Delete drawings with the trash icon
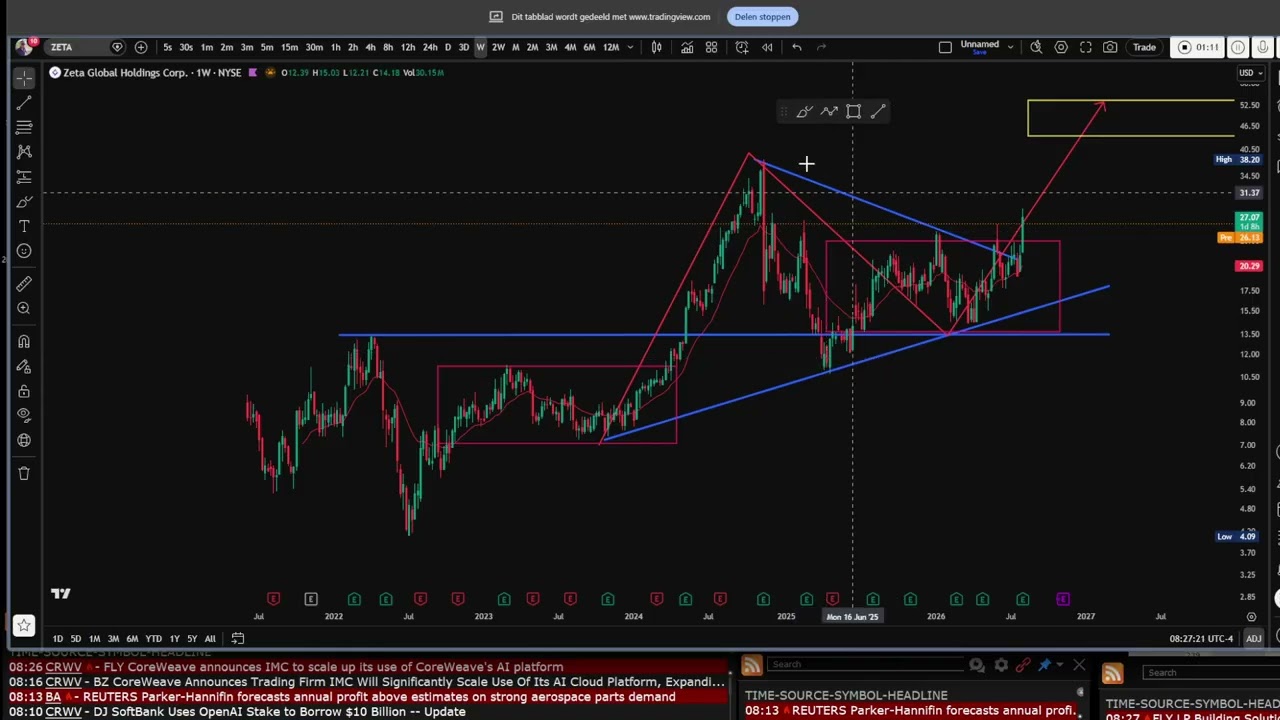The height and width of the screenshot is (720, 1280). click(x=24, y=473)
